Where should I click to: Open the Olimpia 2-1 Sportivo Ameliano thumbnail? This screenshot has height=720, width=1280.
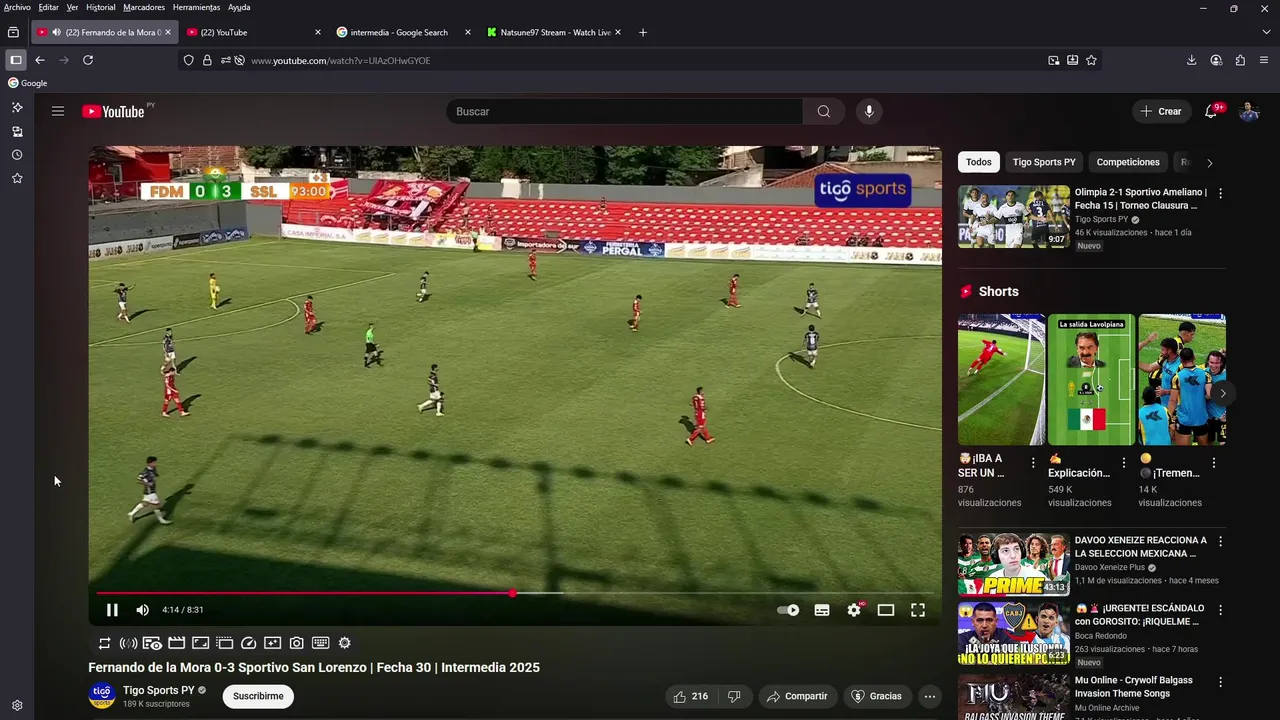click(x=1014, y=216)
